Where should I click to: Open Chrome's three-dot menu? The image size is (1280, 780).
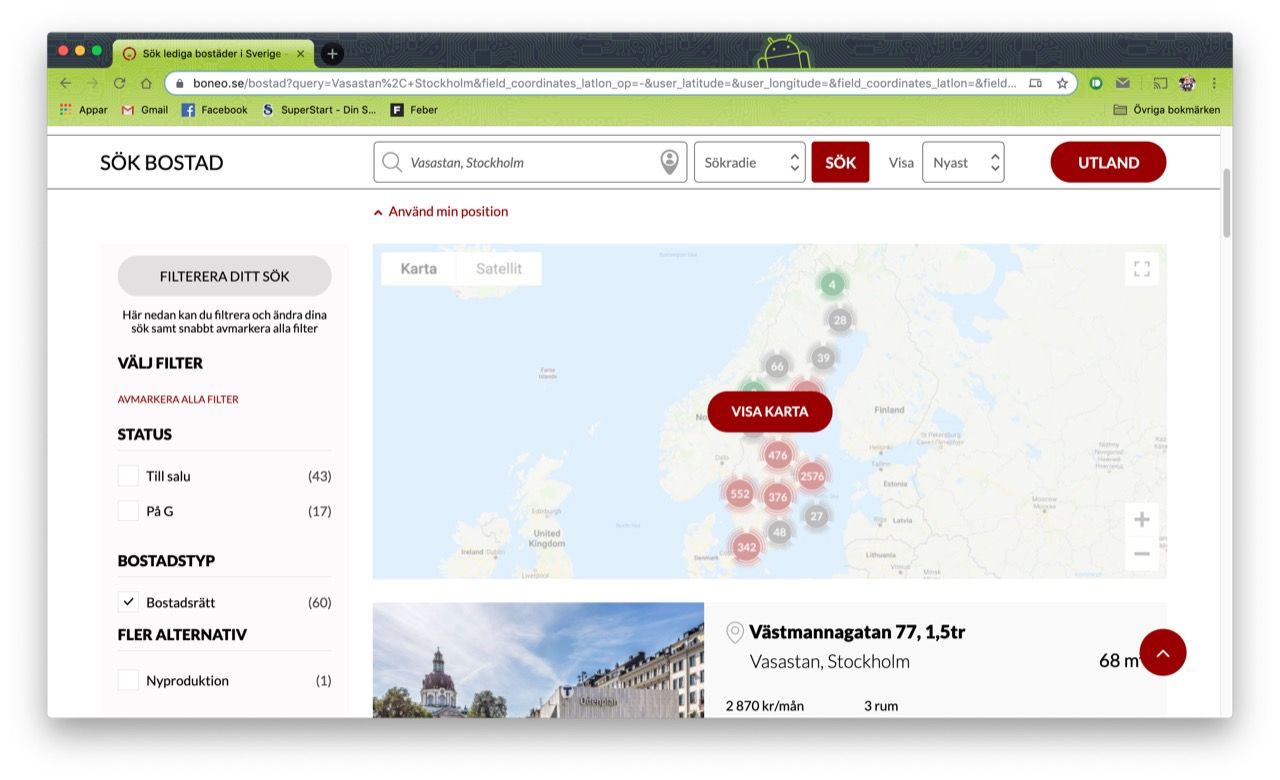coord(1214,84)
